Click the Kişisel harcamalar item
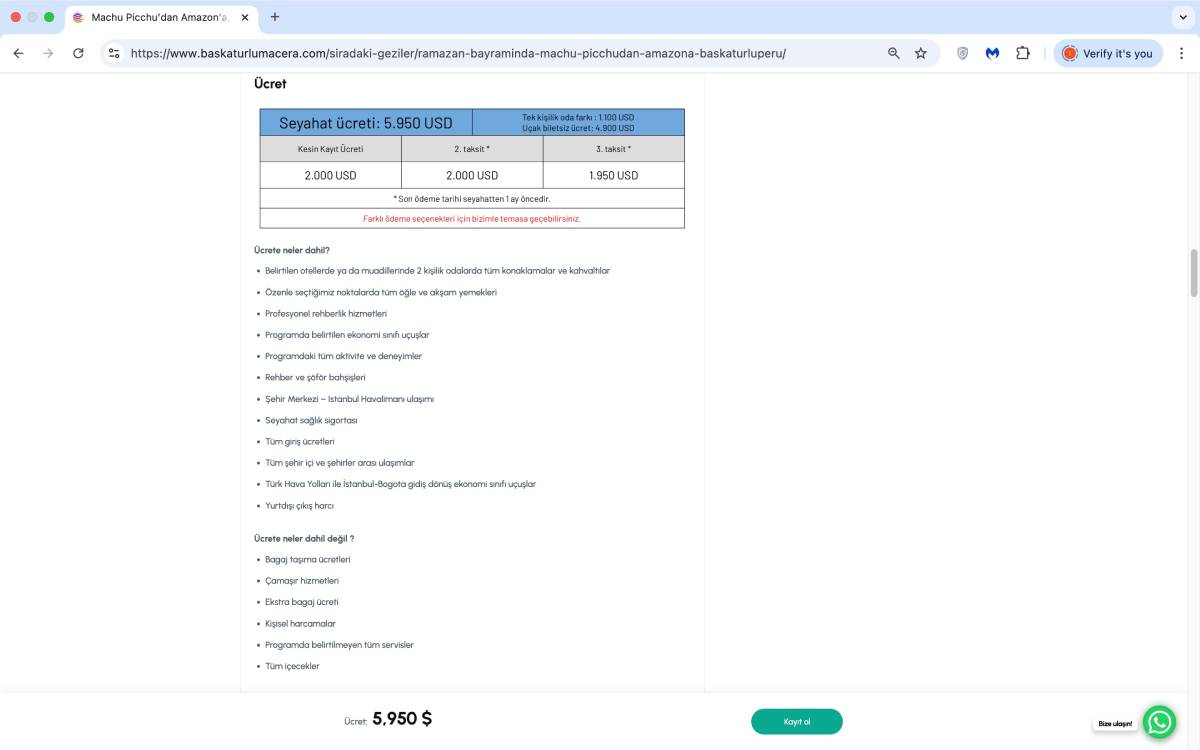 pyautogui.click(x=300, y=624)
